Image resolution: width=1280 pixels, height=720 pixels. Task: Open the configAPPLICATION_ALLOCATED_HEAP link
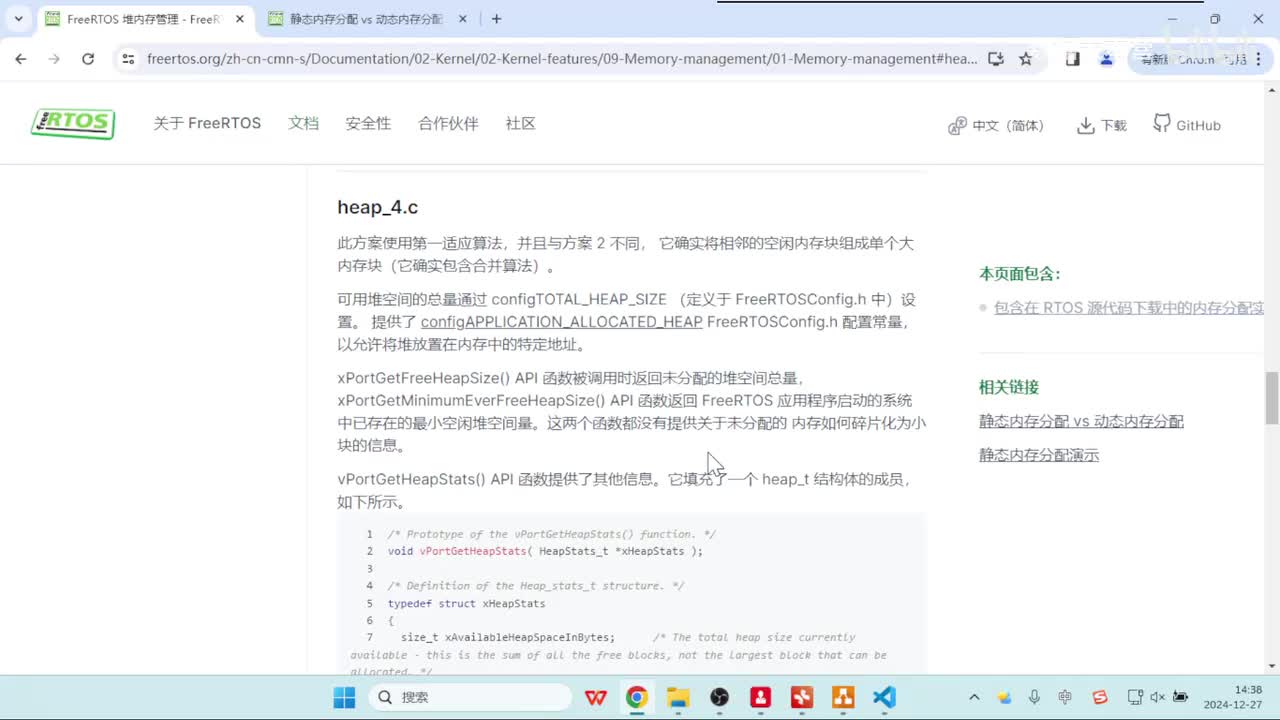point(561,322)
